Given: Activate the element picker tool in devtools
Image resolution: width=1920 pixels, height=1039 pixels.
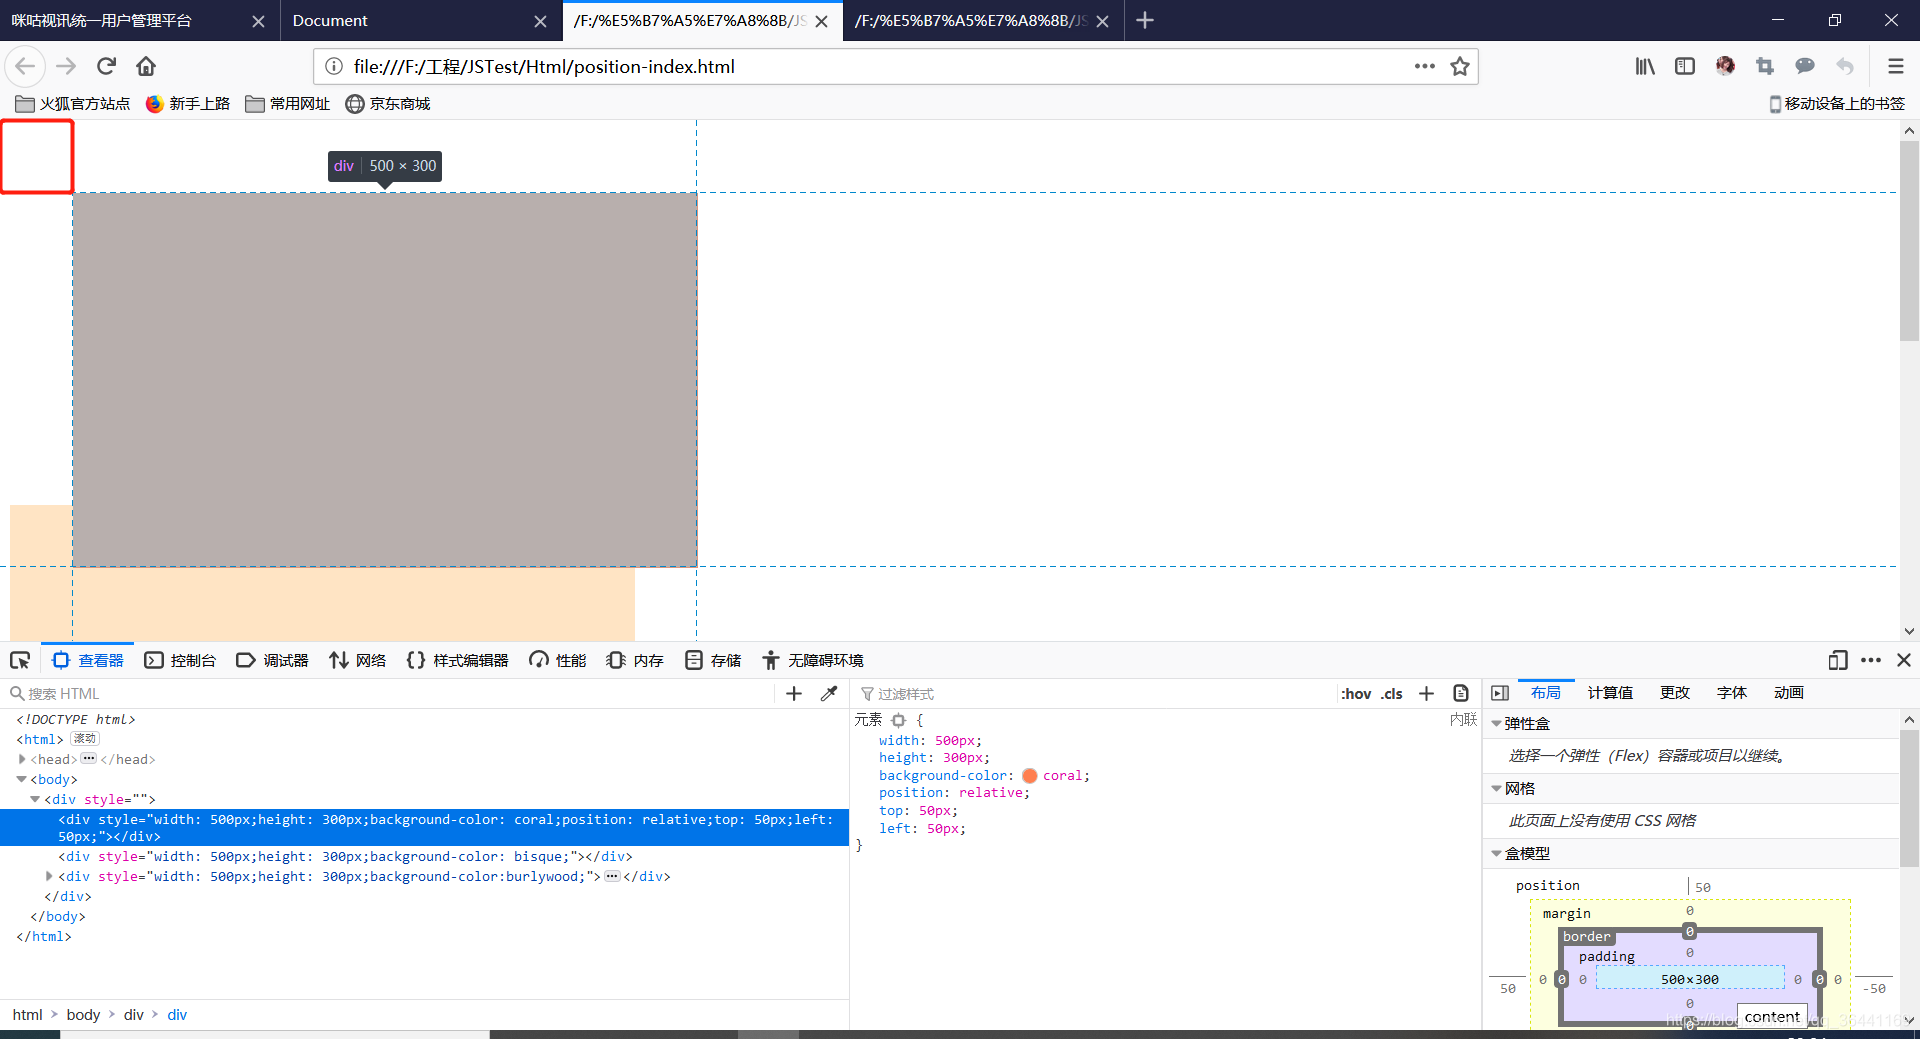Looking at the screenshot, I should 20,660.
